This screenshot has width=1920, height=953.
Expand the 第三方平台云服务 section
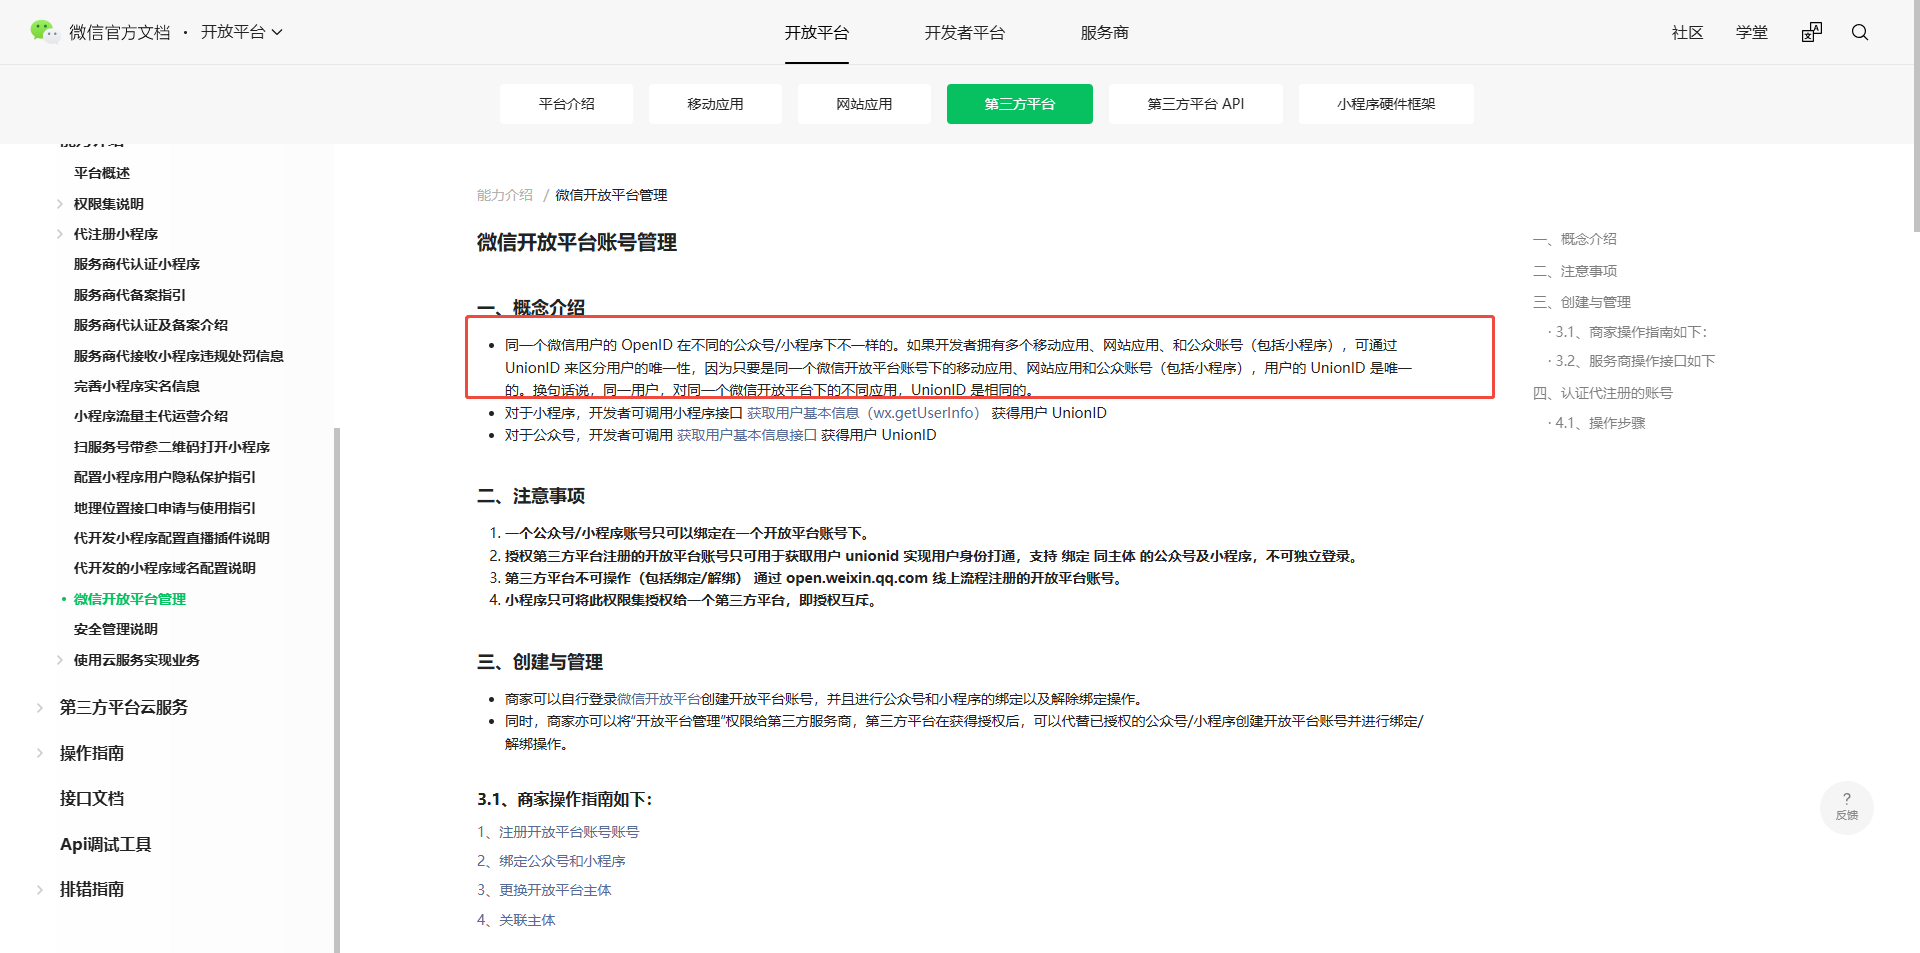point(40,708)
